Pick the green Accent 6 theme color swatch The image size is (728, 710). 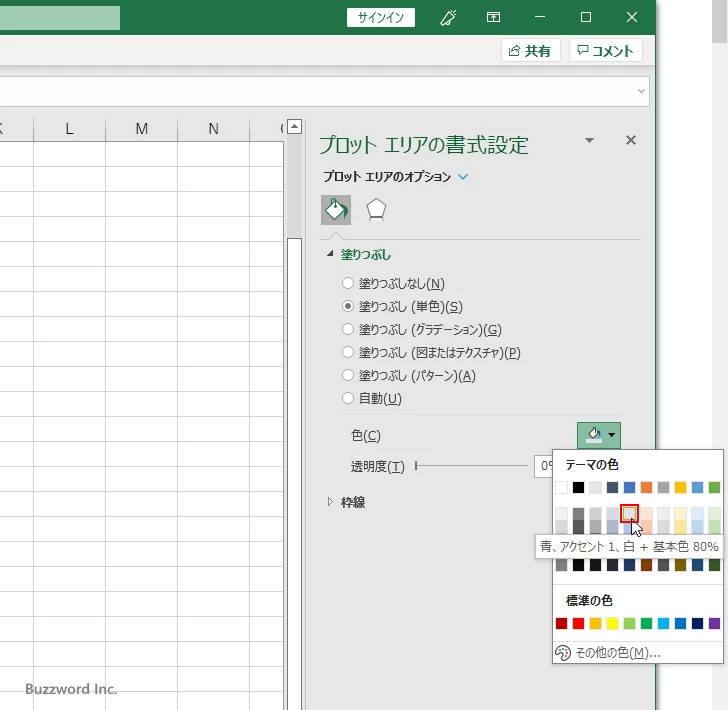(714, 488)
